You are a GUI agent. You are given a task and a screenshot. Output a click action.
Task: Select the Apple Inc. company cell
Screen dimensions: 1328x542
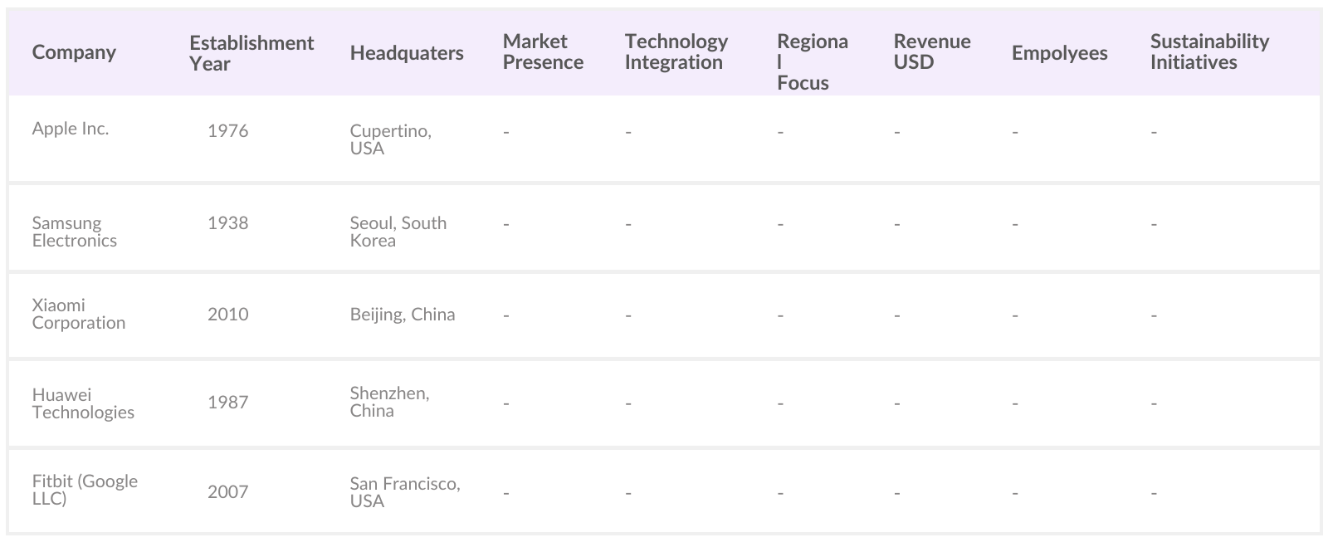pos(70,128)
